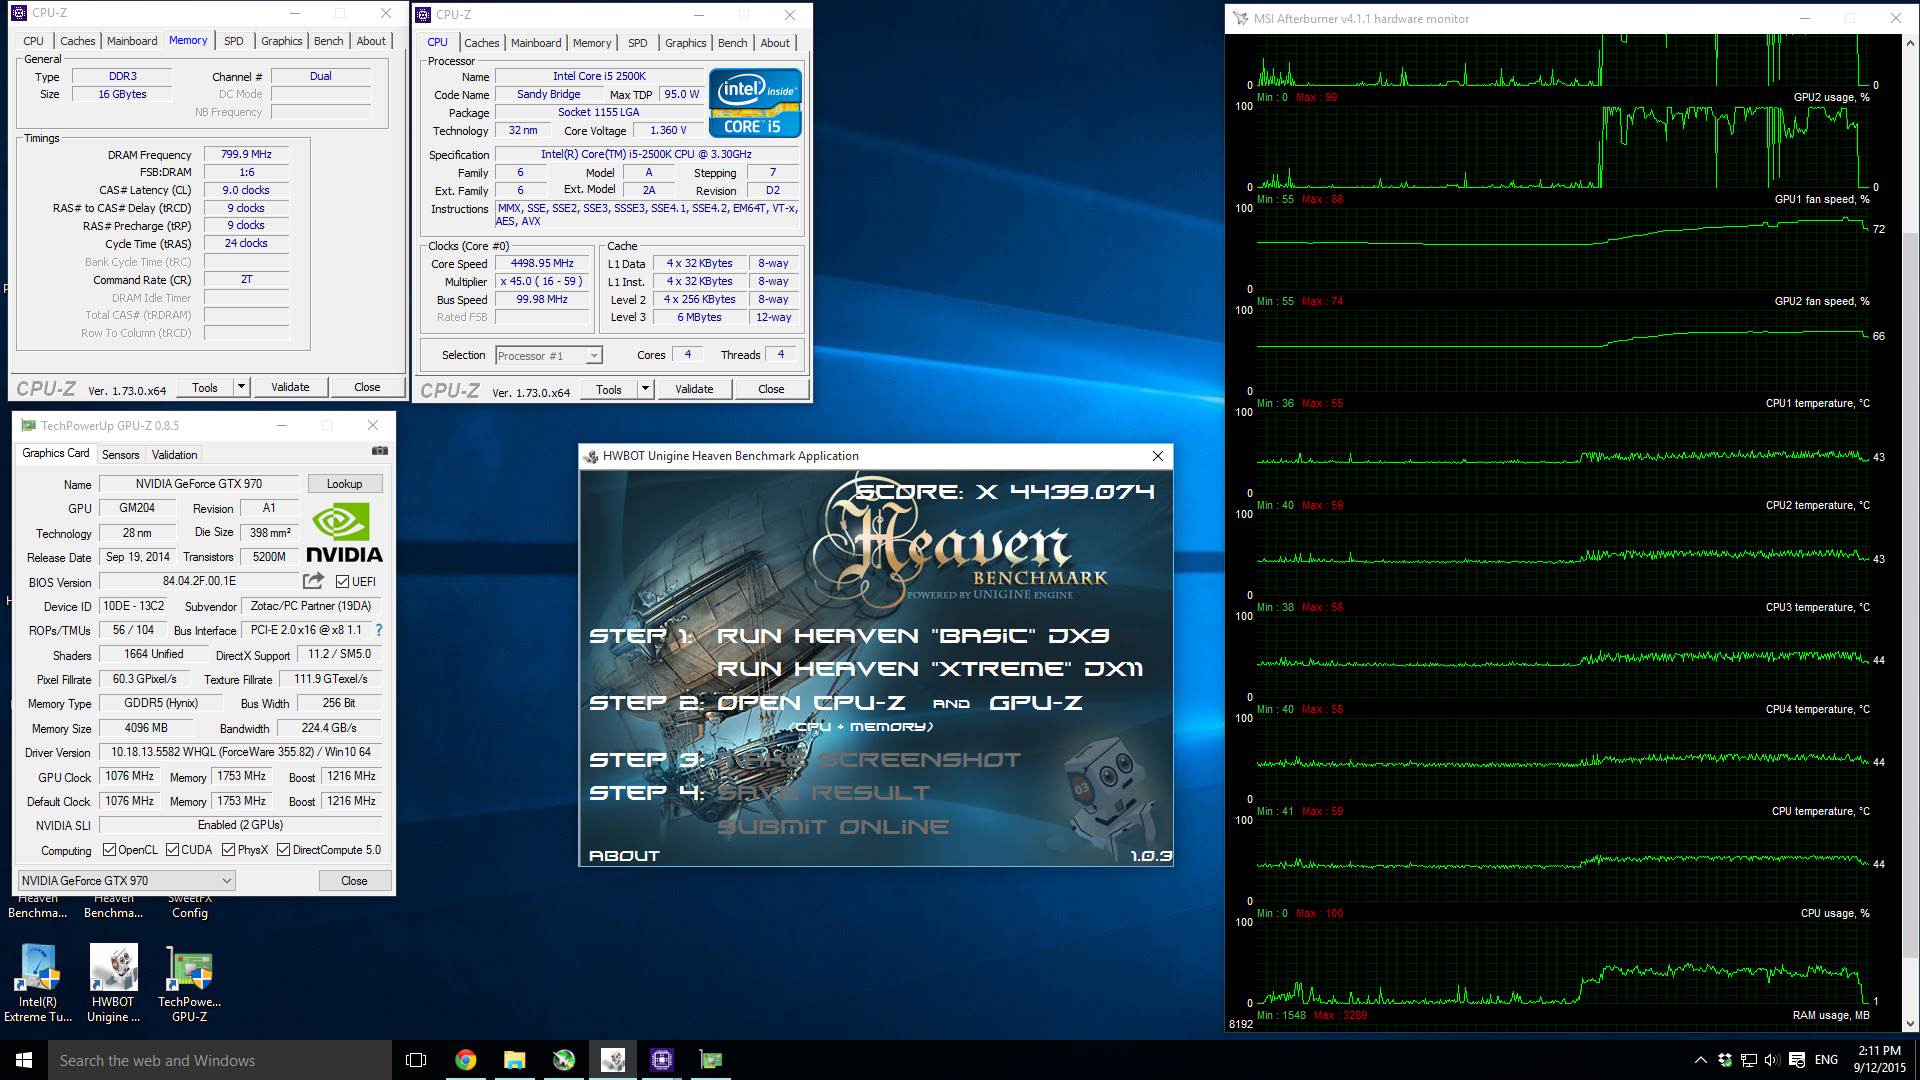Image resolution: width=1920 pixels, height=1080 pixels.
Task: Click the BIOS share/export icon in GPU-Z
Action: click(x=313, y=581)
